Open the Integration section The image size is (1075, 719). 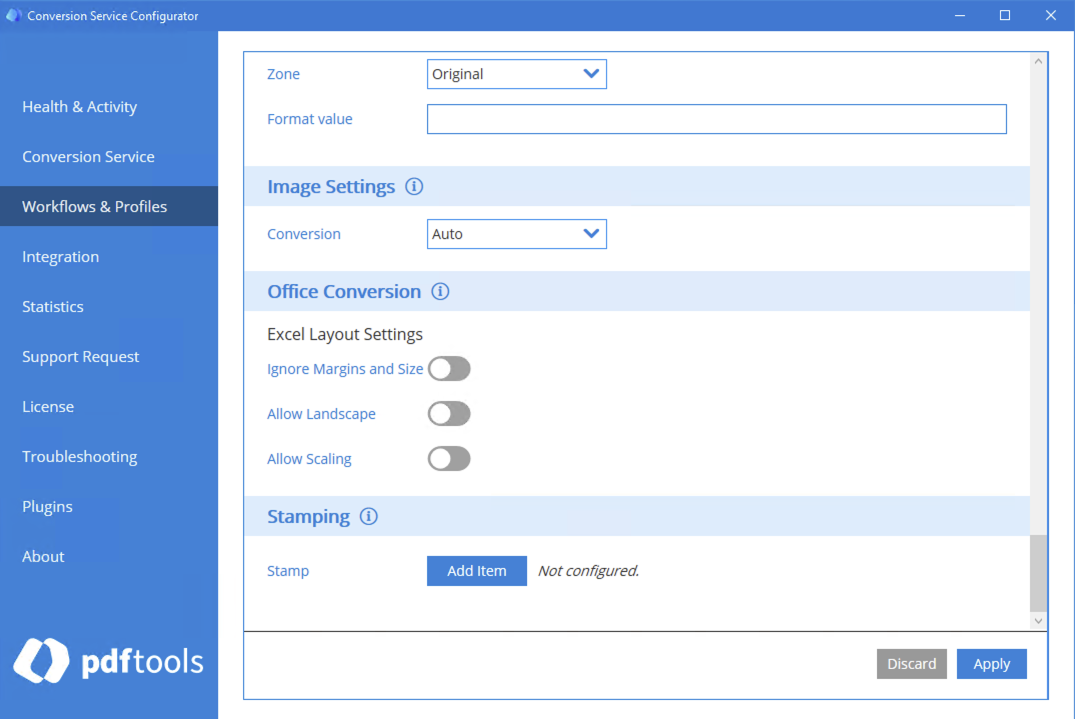pyautogui.click(x=60, y=256)
